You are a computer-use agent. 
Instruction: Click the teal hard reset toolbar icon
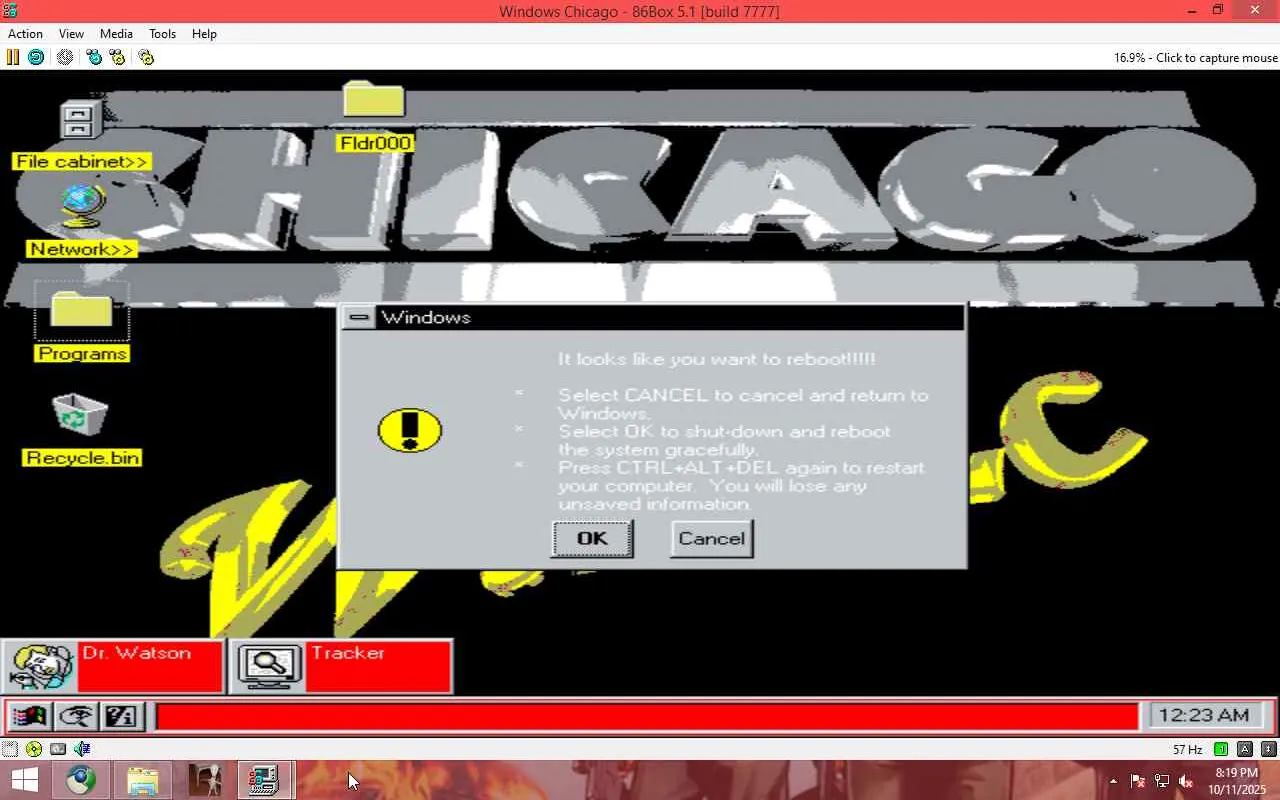[36, 57]
